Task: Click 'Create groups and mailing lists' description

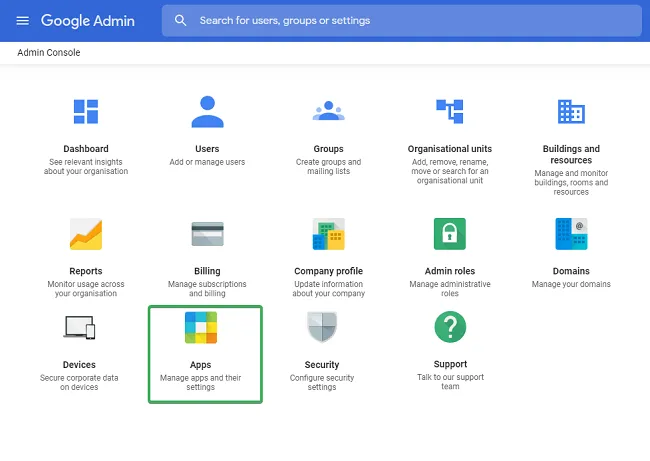Action: coord(328,167)
